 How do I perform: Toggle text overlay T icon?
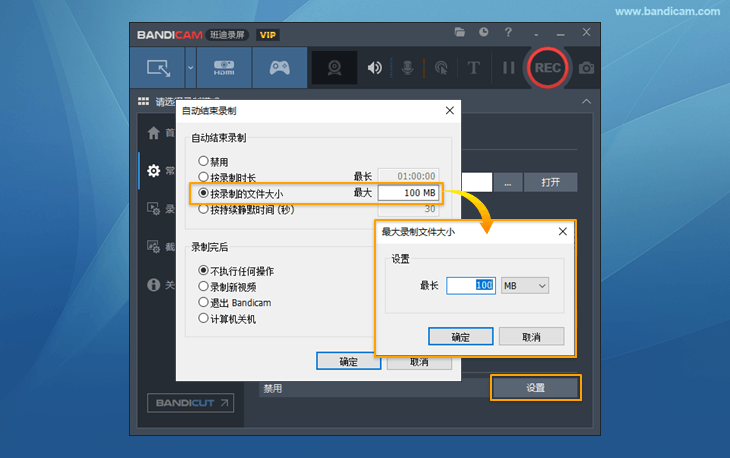coord(473,68)
